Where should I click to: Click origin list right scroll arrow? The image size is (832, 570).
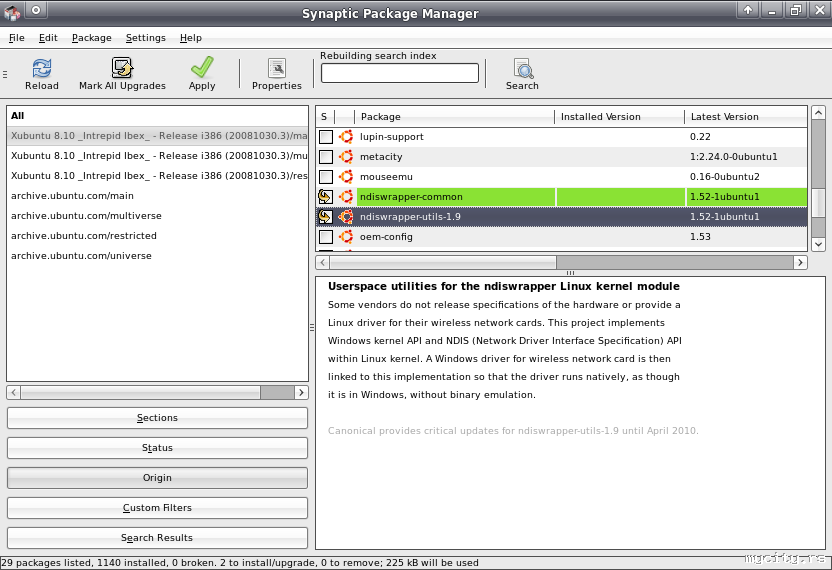tap(301, 392)
